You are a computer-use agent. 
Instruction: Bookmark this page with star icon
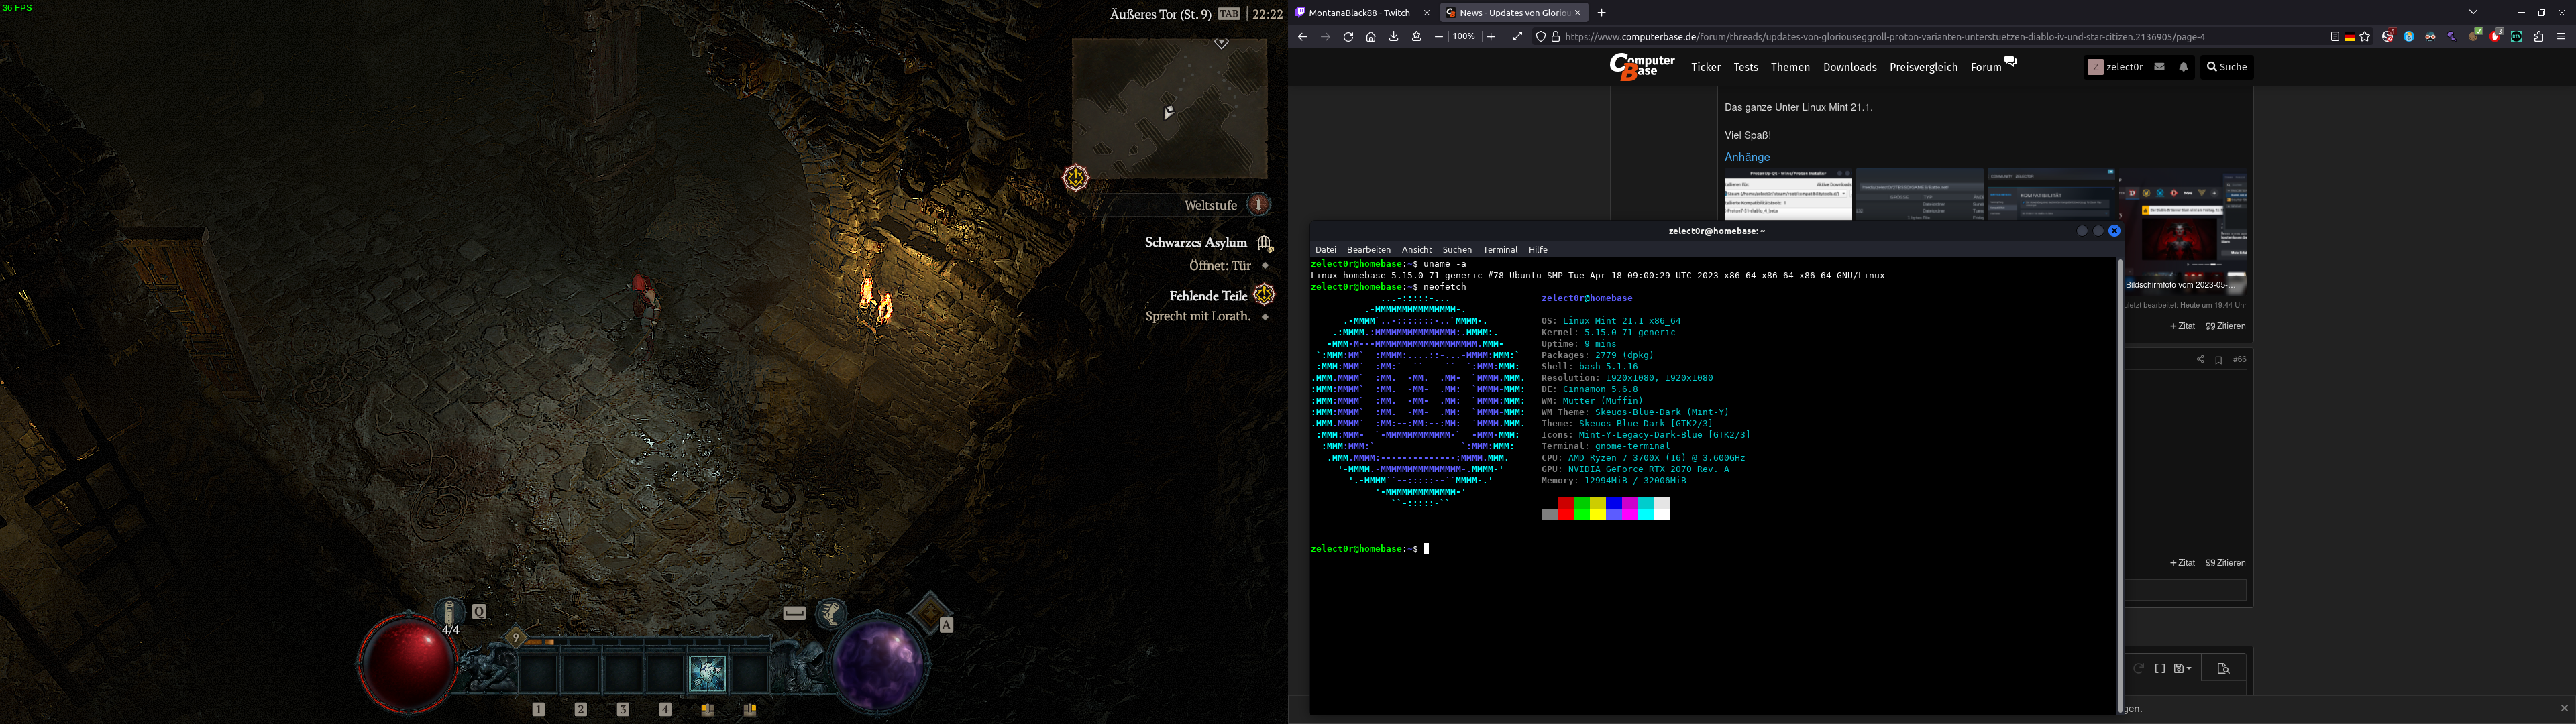(2365, 37)
